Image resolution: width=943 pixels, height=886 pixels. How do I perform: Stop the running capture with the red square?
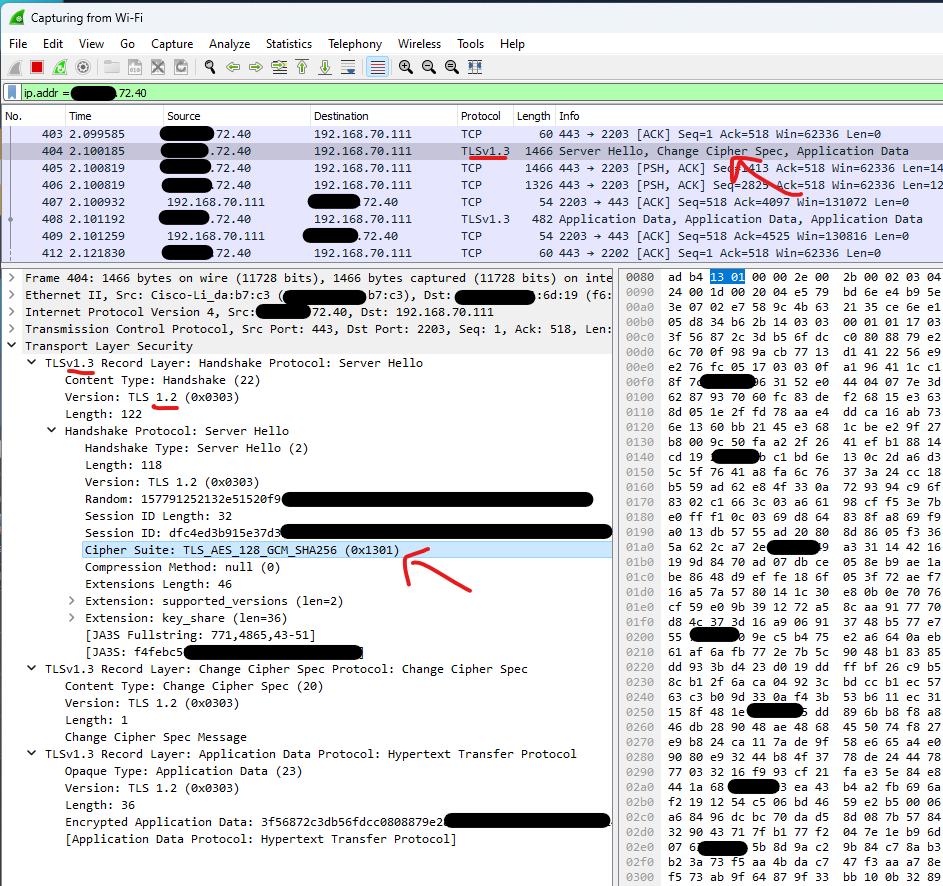tap(37, 67)
